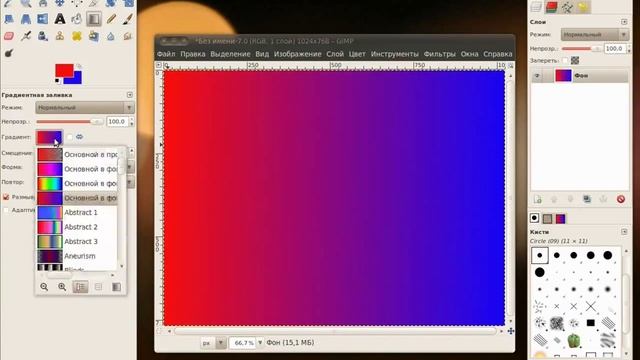The image size is (640, 360).
Task: Select the Paintbrush tool
Action: pos(128,19)
